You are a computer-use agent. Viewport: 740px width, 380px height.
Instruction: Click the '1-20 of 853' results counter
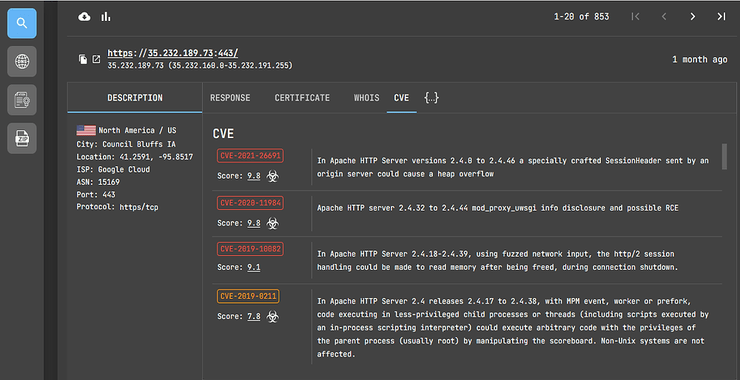tap(581, 17)
